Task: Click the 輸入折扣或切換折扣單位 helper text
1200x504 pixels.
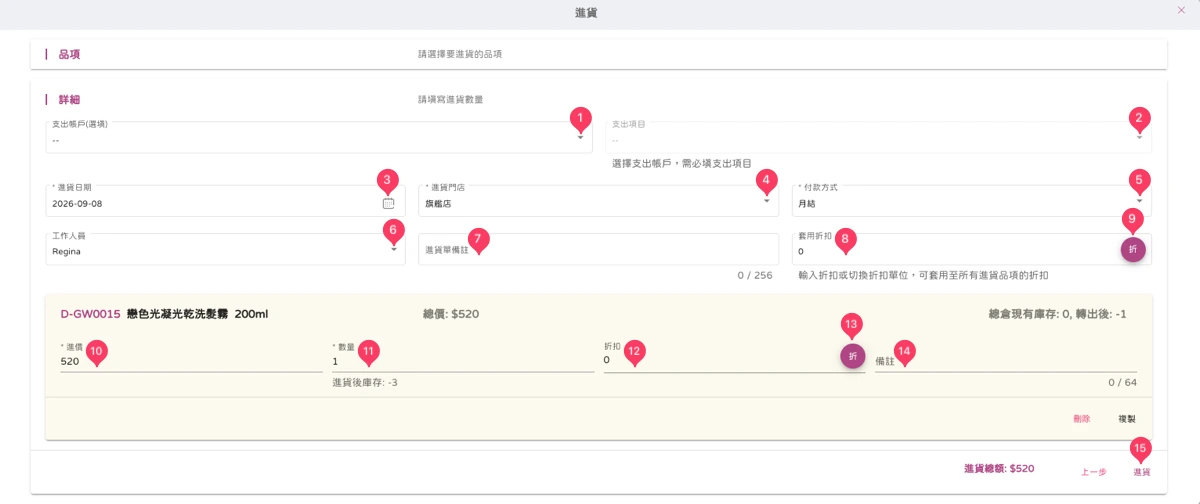Action: tap(925, 275)
